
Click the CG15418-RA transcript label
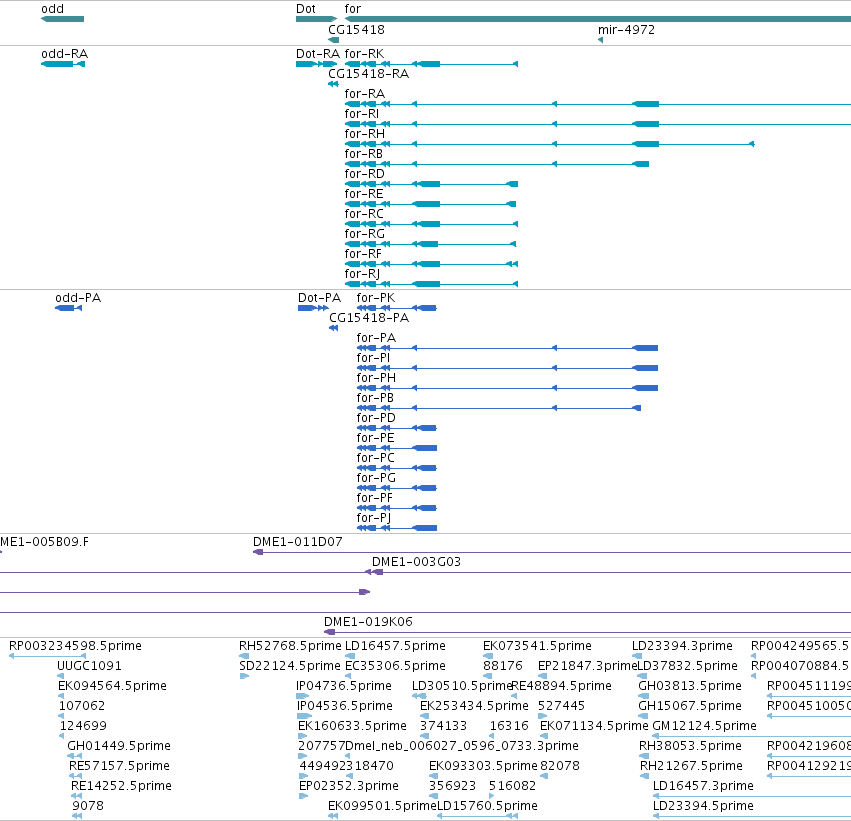point(369,74)
